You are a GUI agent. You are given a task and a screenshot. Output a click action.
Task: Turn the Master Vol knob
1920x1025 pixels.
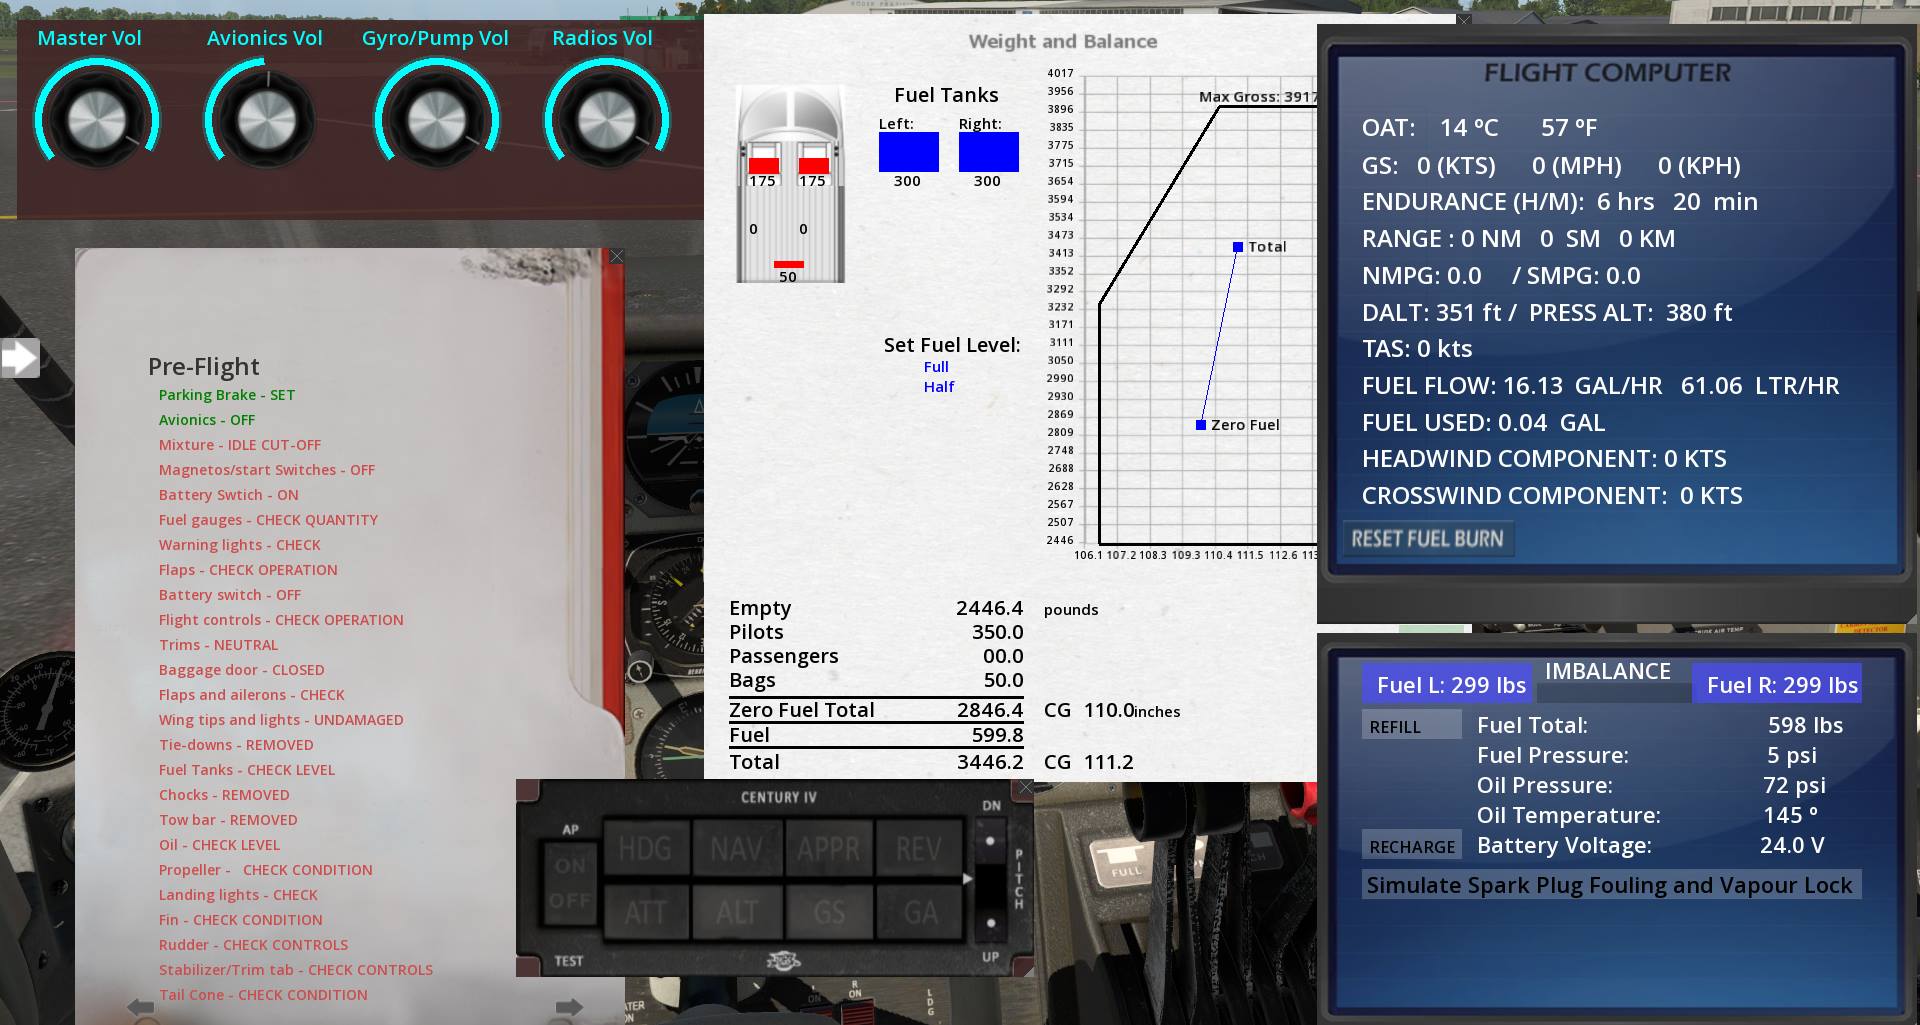[x=97, y=120]
